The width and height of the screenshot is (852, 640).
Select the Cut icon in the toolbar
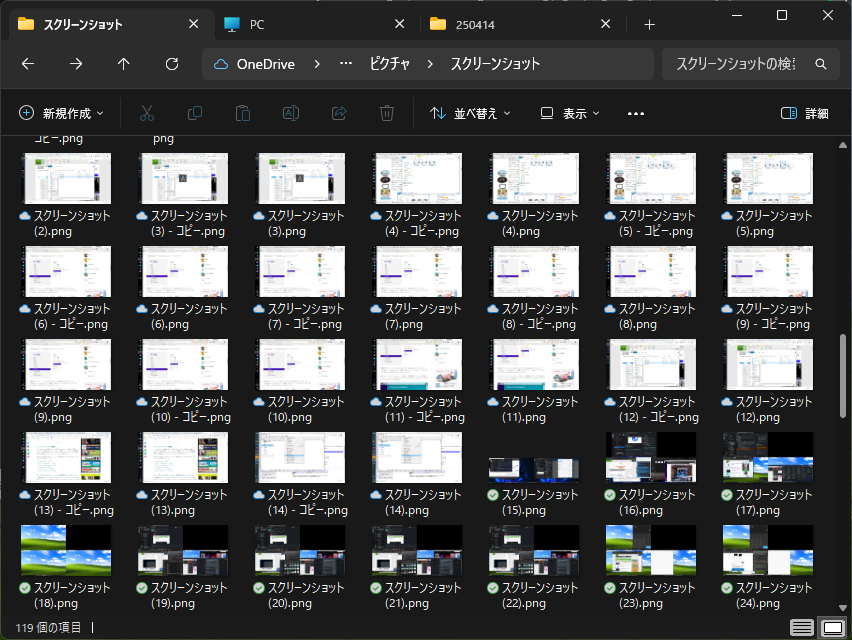pos(146,113)
